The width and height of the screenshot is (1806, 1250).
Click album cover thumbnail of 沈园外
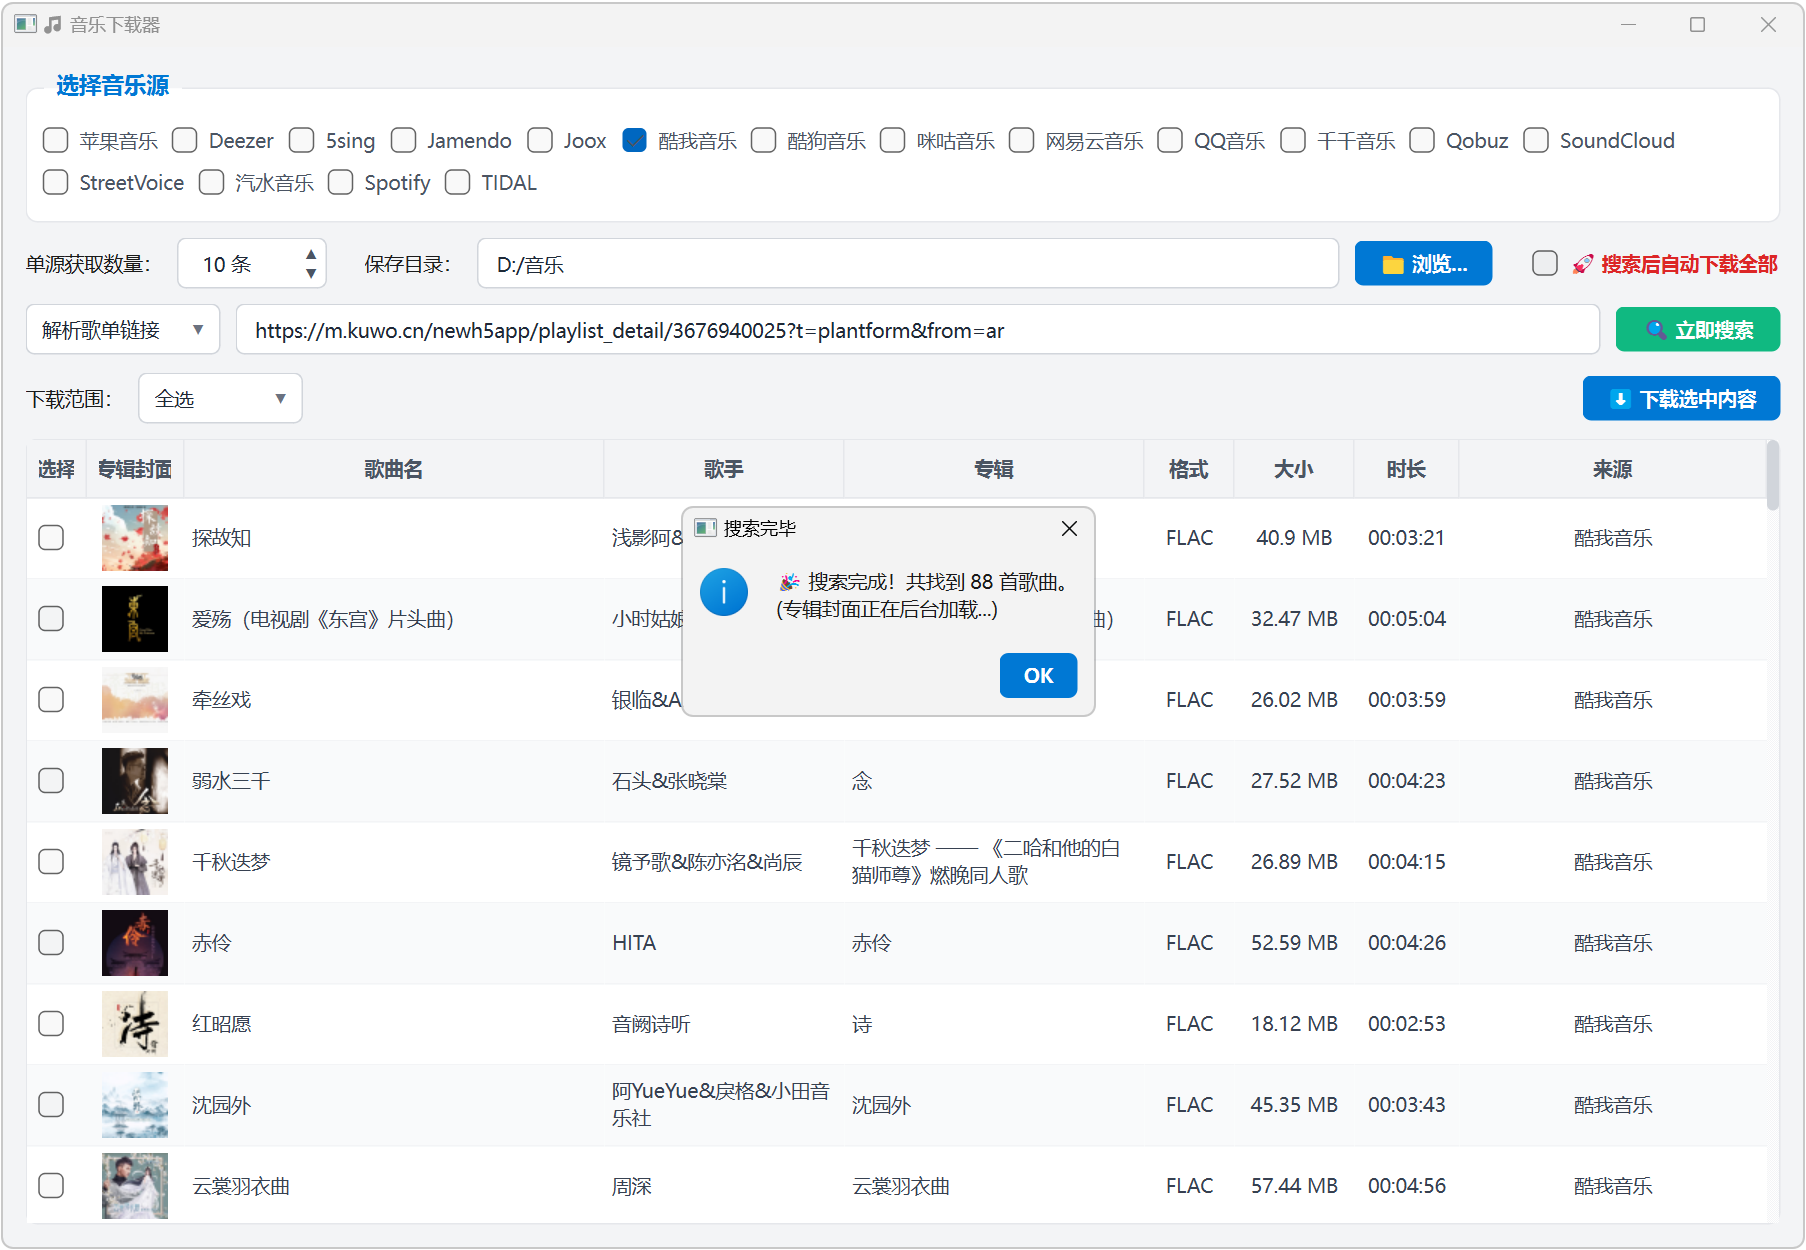click(x=135, y=1105)
